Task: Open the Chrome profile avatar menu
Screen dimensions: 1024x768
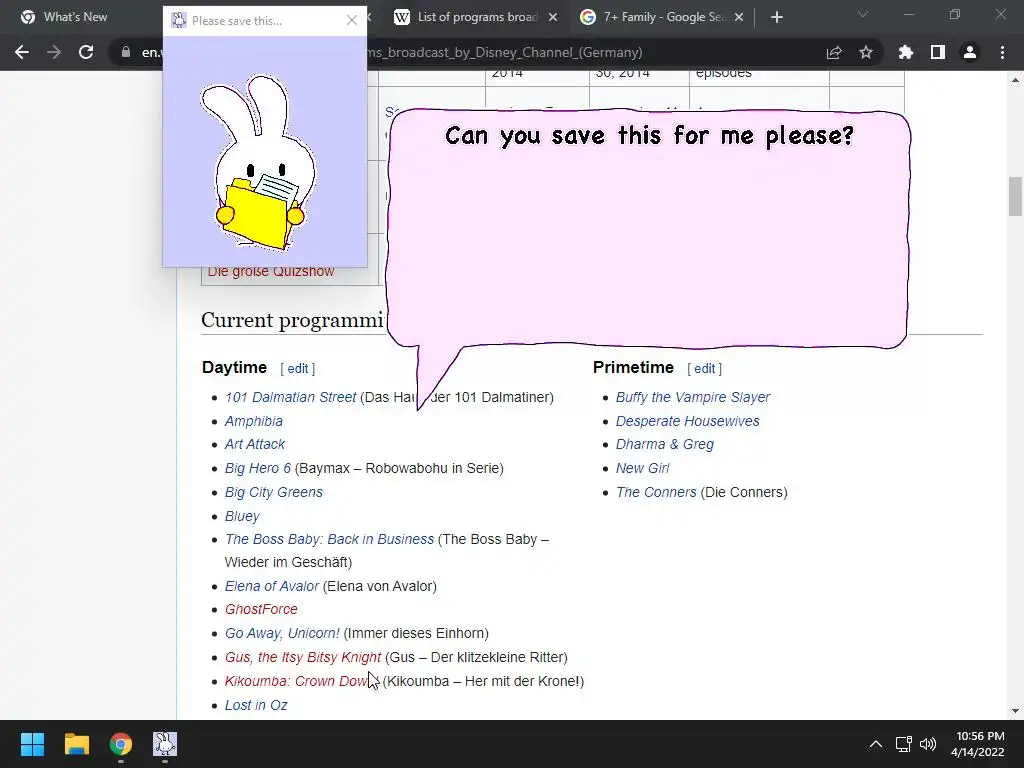Action: [x=970, y=52]
